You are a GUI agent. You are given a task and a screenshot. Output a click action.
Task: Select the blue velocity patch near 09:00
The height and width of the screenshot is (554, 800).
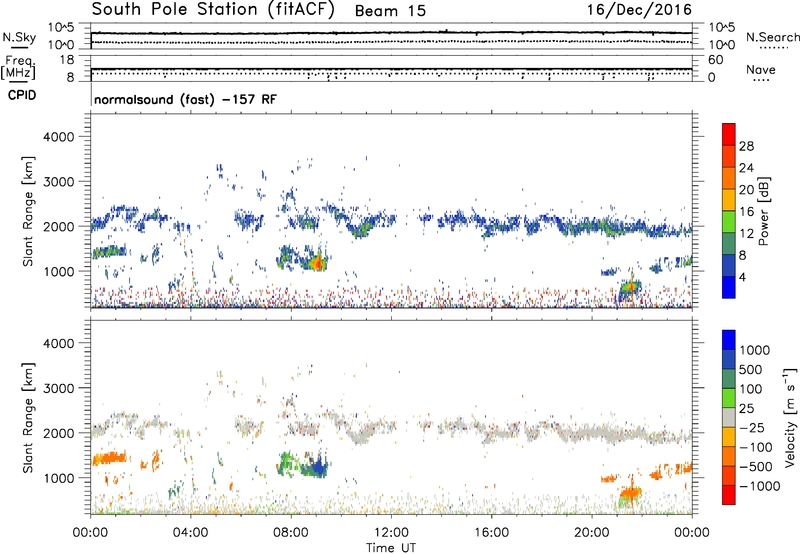pyautogui.click(x=317, y=467)
